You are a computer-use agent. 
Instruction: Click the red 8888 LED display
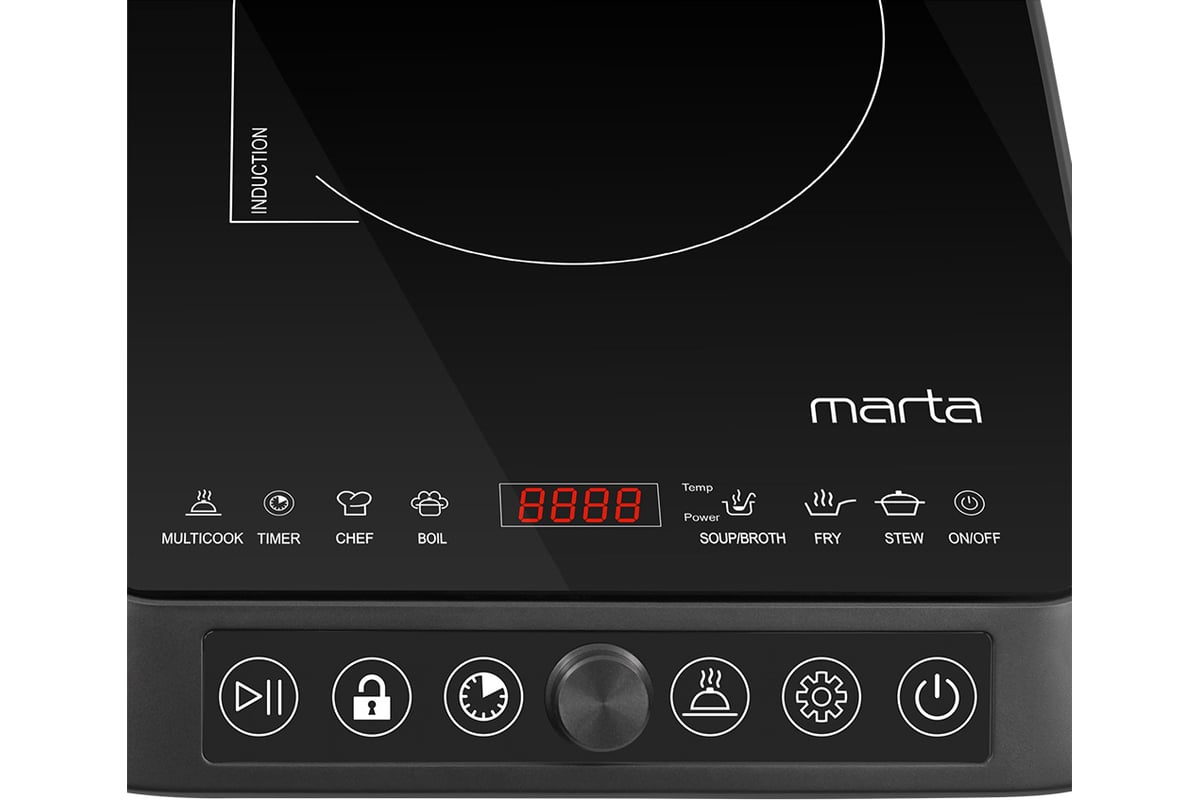pyautogui.click(x=580, y=505)
